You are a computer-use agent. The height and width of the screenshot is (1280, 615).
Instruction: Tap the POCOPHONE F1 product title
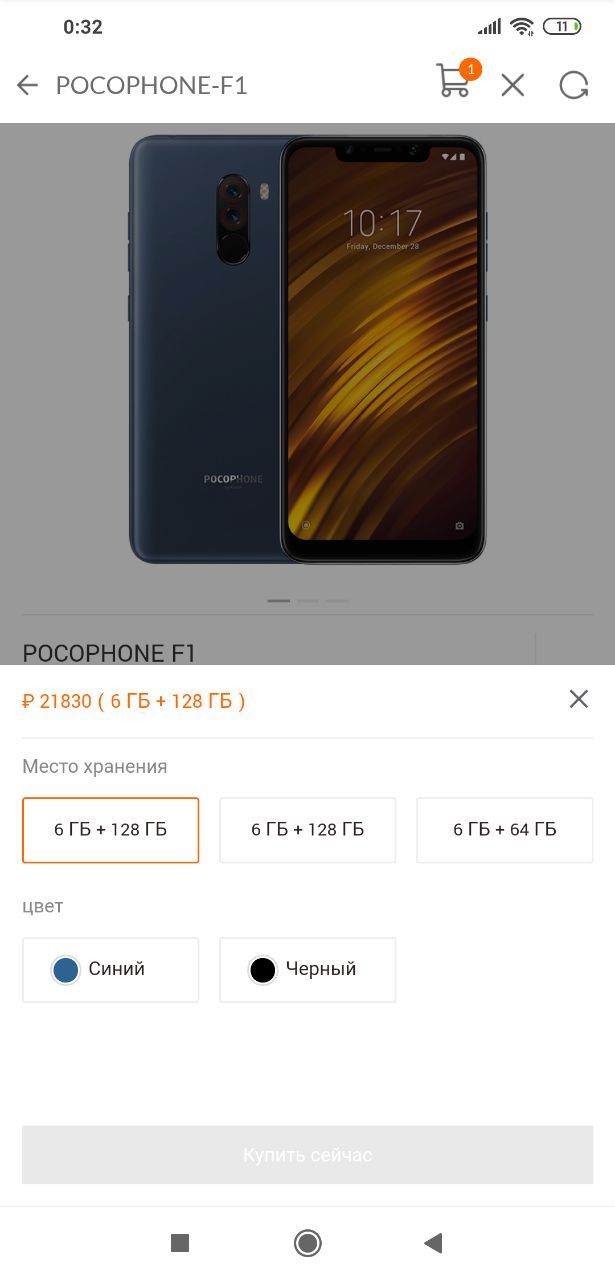[109, 653]
